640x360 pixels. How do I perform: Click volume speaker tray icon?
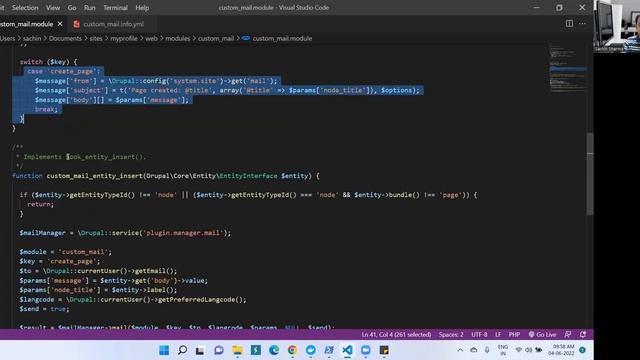[529, 350]
